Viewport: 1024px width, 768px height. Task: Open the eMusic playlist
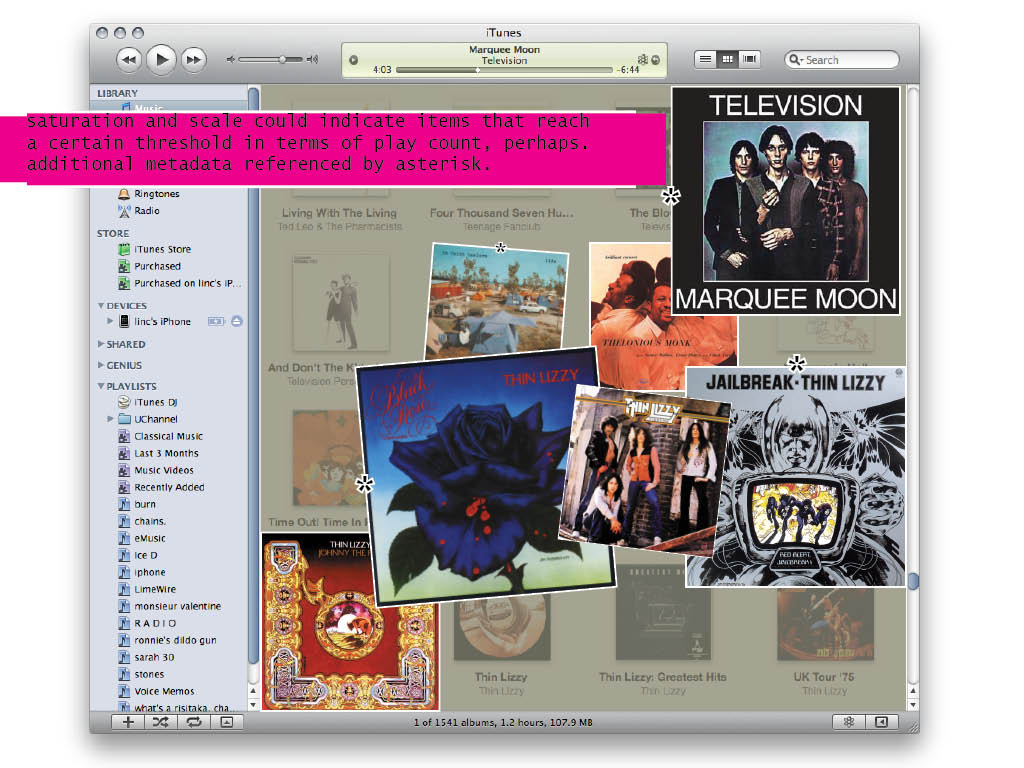tap(150, 538)
